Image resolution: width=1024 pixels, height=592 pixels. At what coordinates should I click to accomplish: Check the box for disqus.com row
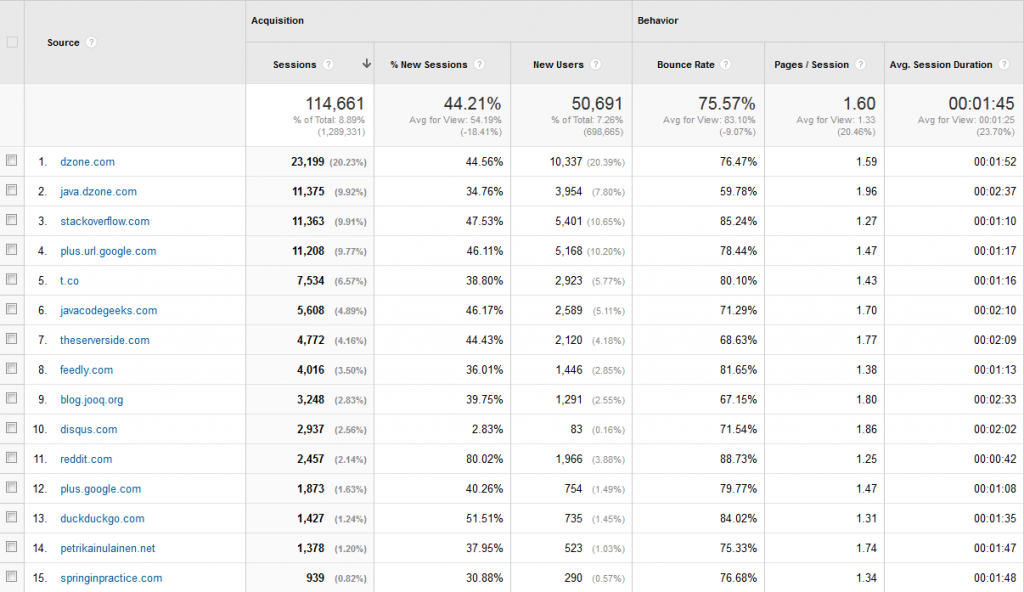(12, 428)
